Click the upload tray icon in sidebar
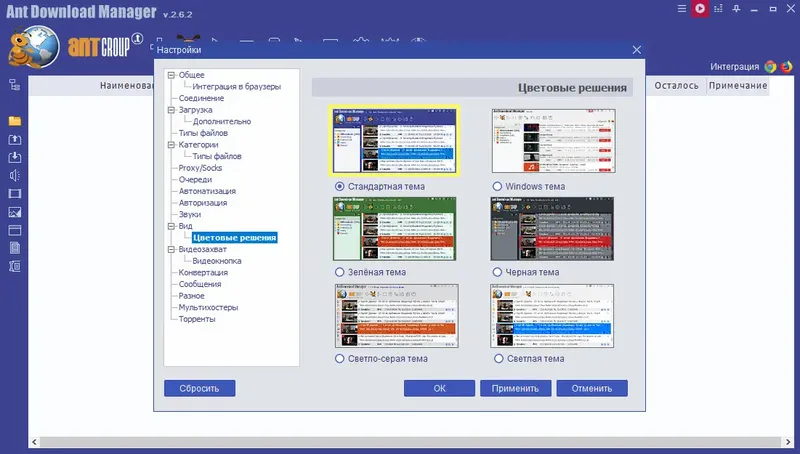The image size is (800, 454). [15, 139]
